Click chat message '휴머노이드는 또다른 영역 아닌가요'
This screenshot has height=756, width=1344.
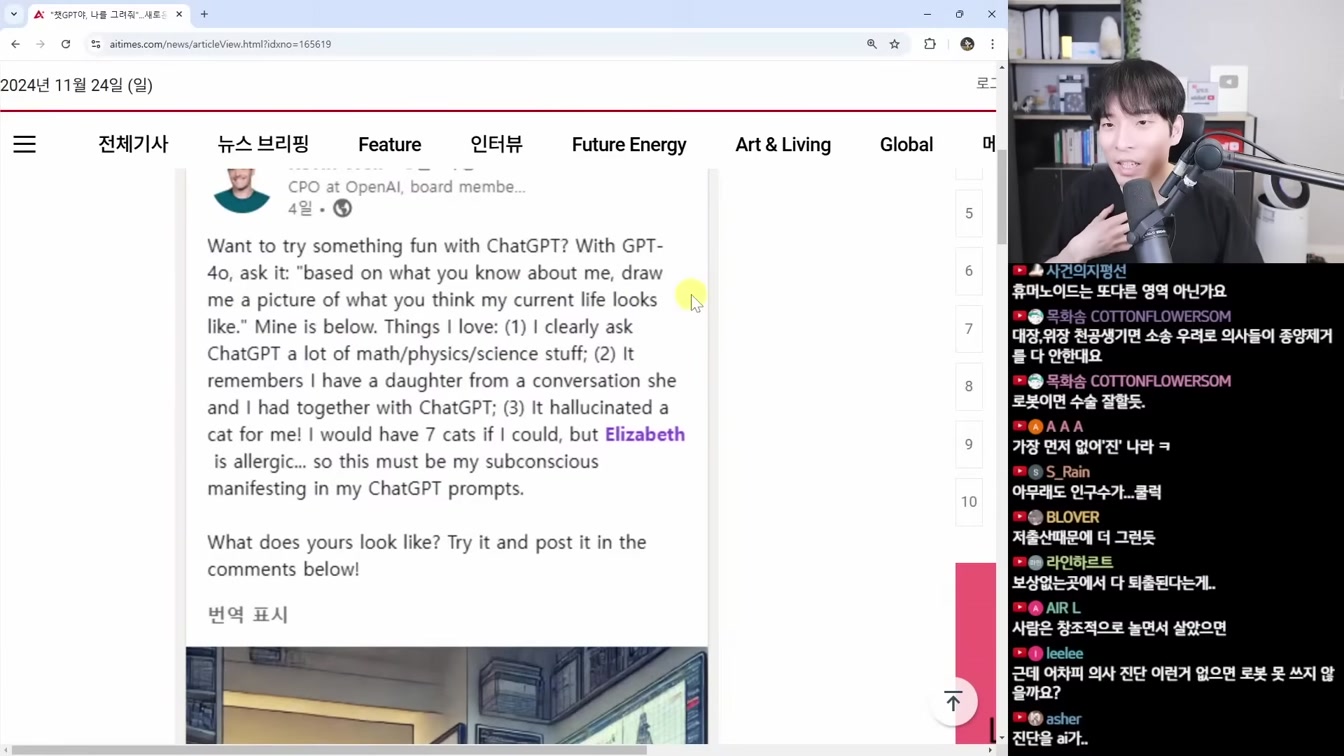pos(1119,291)
